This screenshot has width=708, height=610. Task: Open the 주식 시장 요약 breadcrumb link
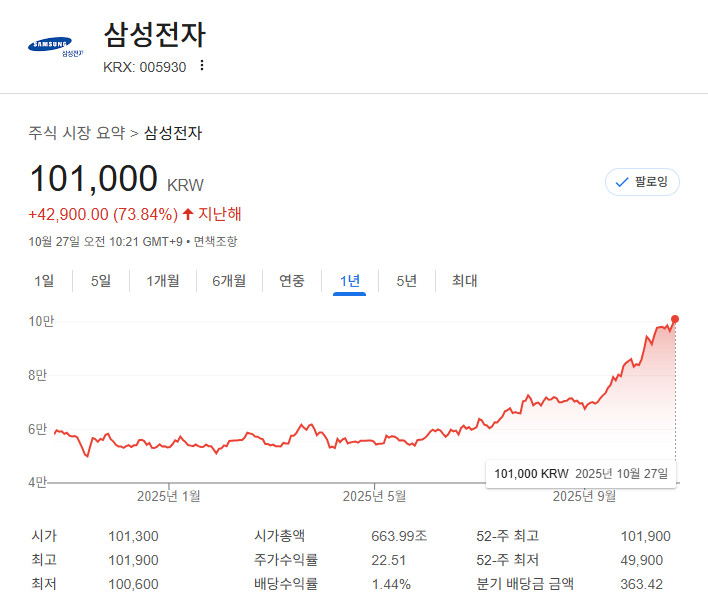pos(77,133)
